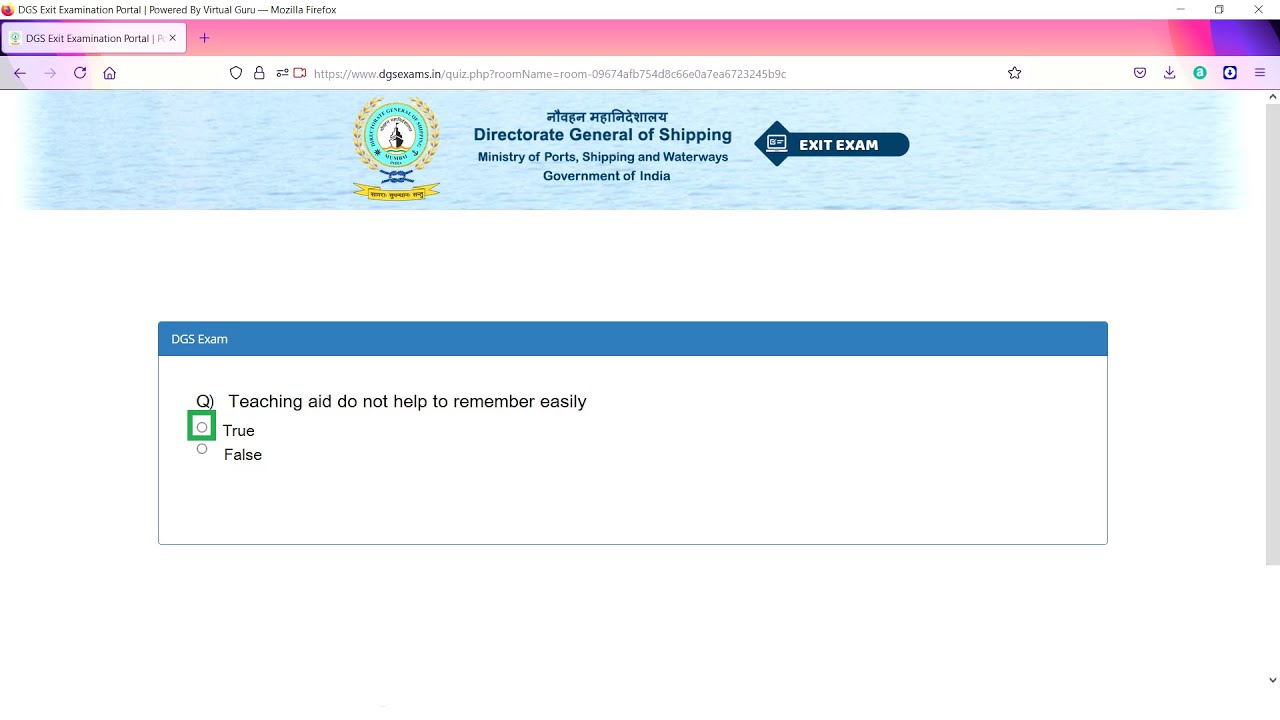Viewport: 1280px width, 720px height.
Task: Click the browser forward arrow
Action: pyautogui.click(x=50, y=73)
